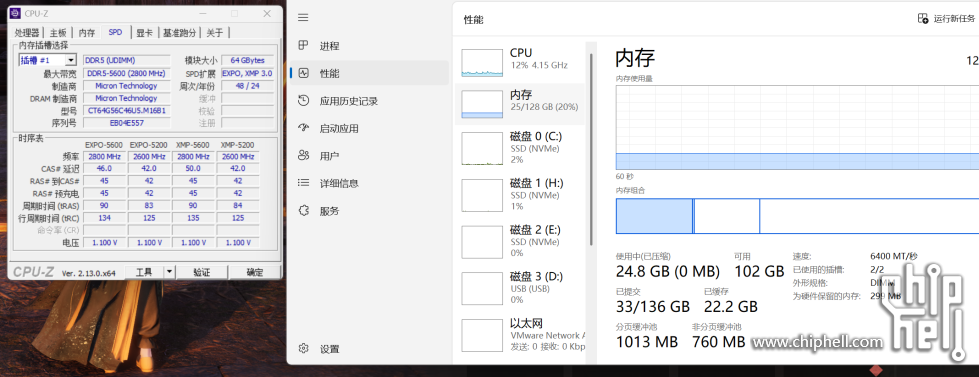Click the 134 tRC value under EXPO-5600

pyautogui.click(x=105, y=218)
